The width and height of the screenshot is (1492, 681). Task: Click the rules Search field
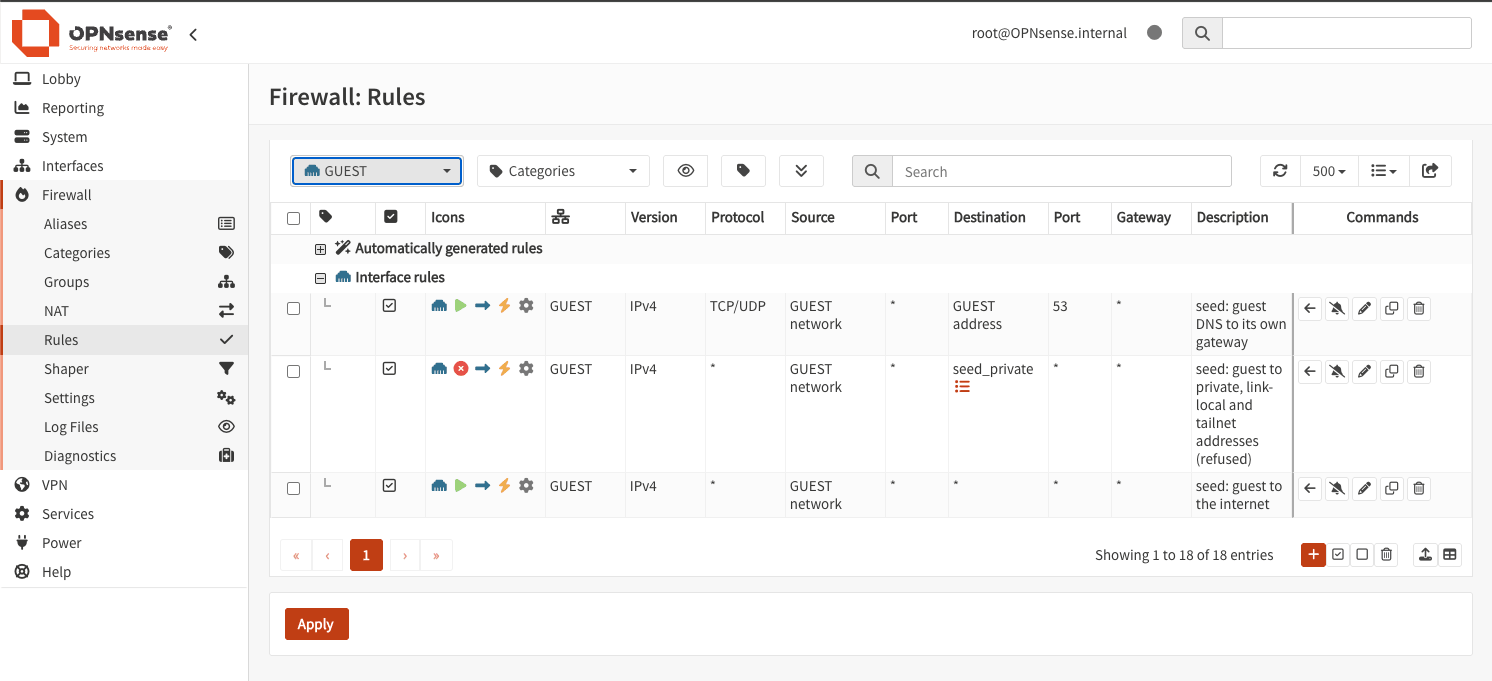coord(1061,171)
